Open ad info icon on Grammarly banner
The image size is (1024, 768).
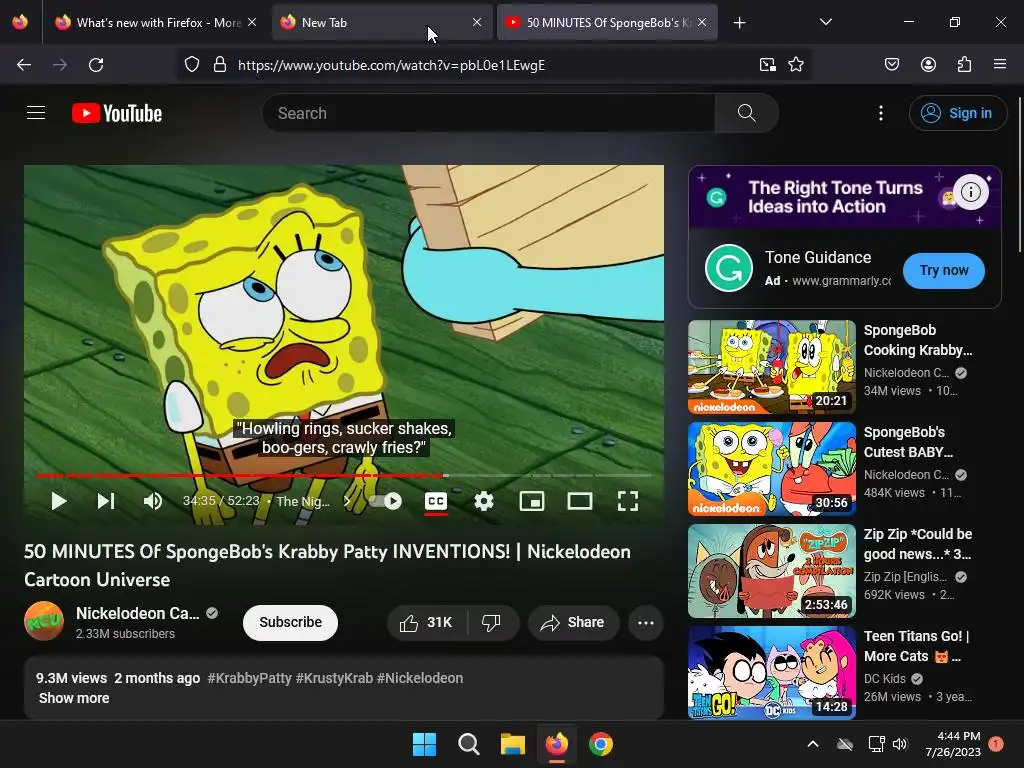click(970, 192)
